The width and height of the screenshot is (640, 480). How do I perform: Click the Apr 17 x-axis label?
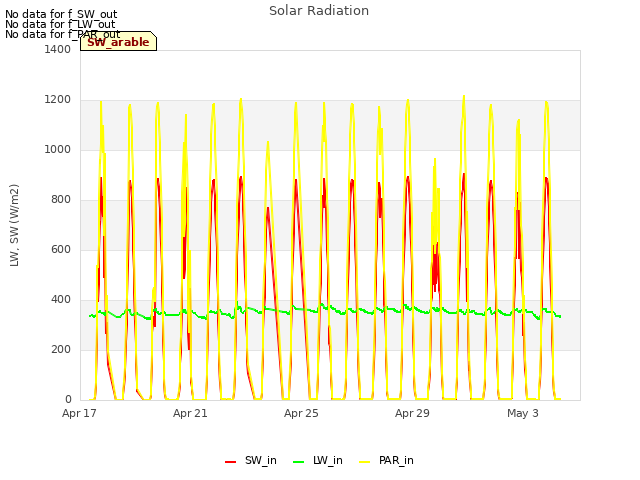79,413
